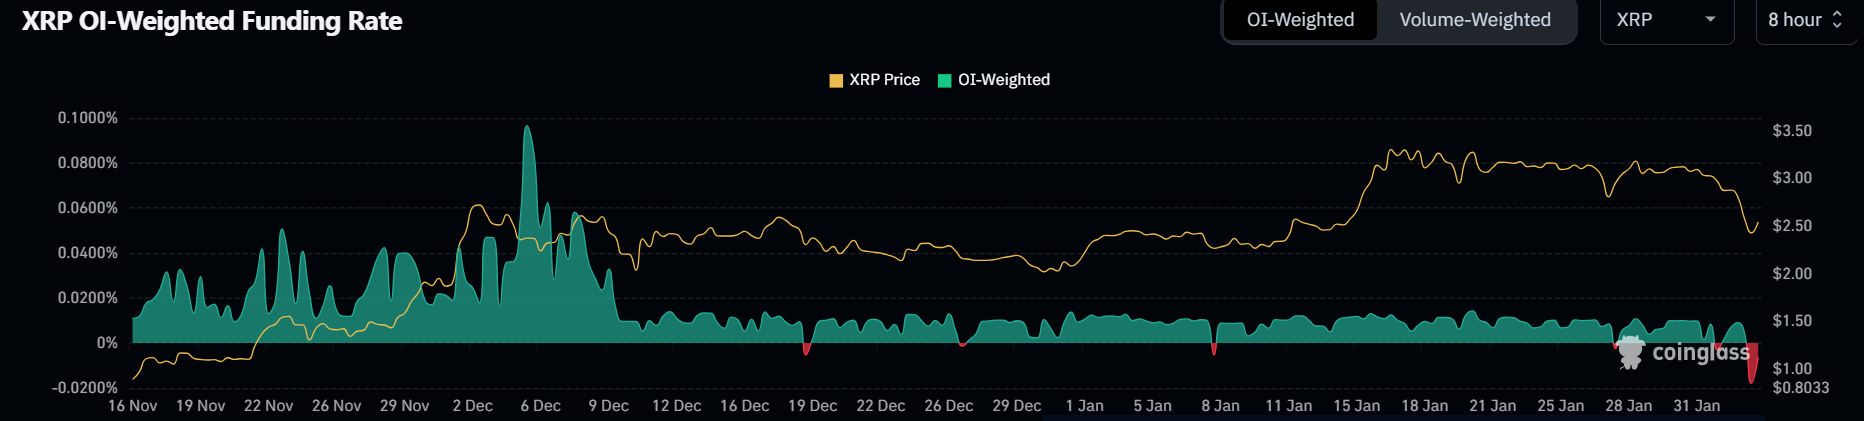The width and height of the screenshot is (1864, 421).
Task: Click the 0.0400% funding rate axis label
Action: (x=88, y=253)
